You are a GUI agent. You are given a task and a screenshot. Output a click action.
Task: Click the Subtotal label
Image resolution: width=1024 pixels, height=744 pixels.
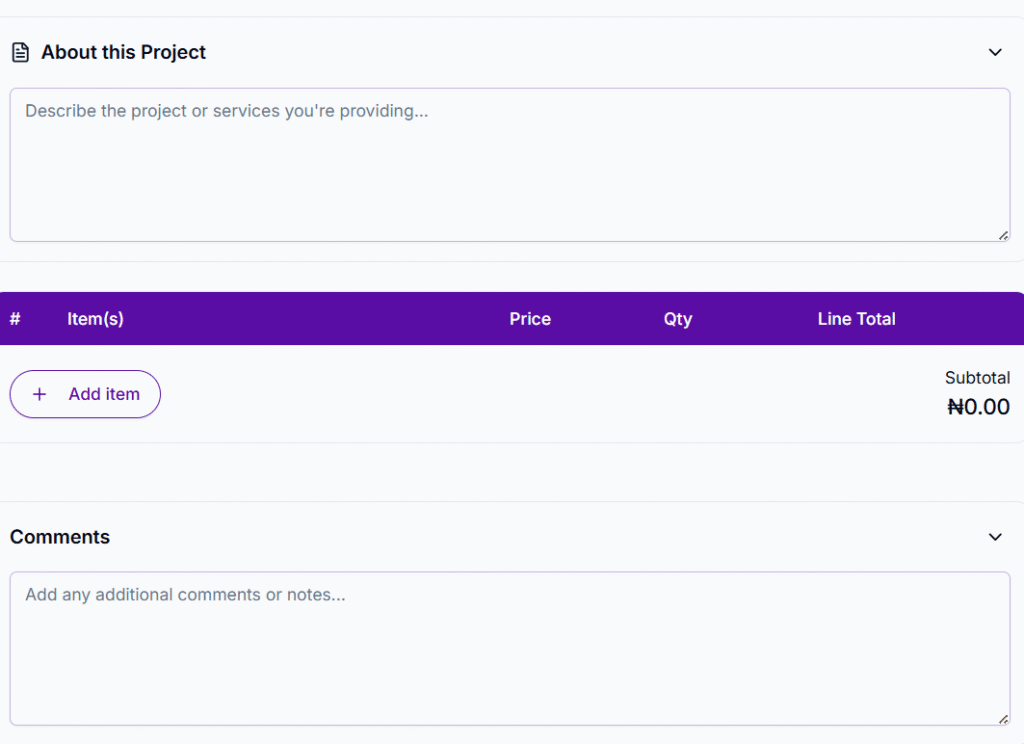pyautogui.click(x=977, y=378)
